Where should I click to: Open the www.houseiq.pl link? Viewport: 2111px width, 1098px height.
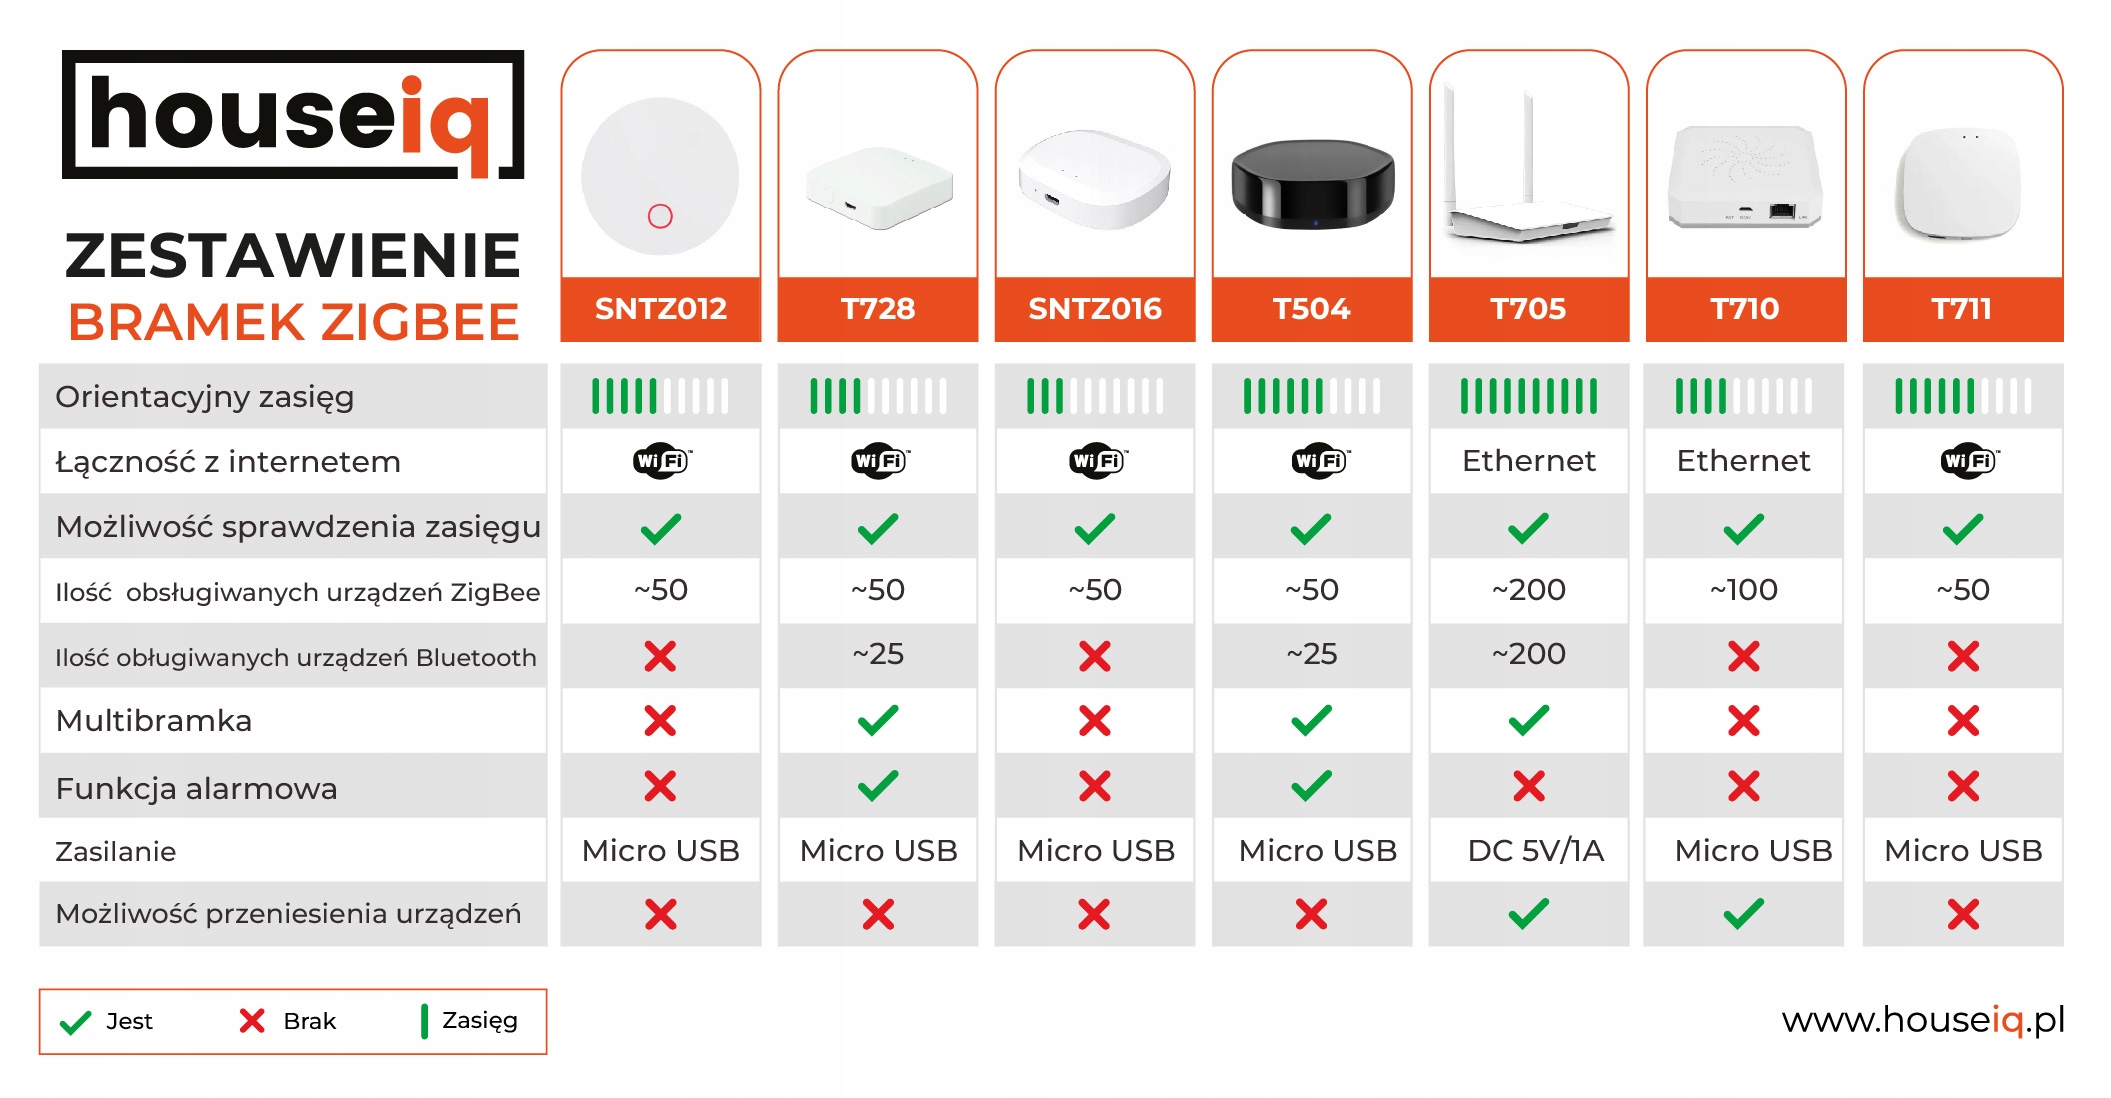pyautogui.click(x=1922, y=1020)
